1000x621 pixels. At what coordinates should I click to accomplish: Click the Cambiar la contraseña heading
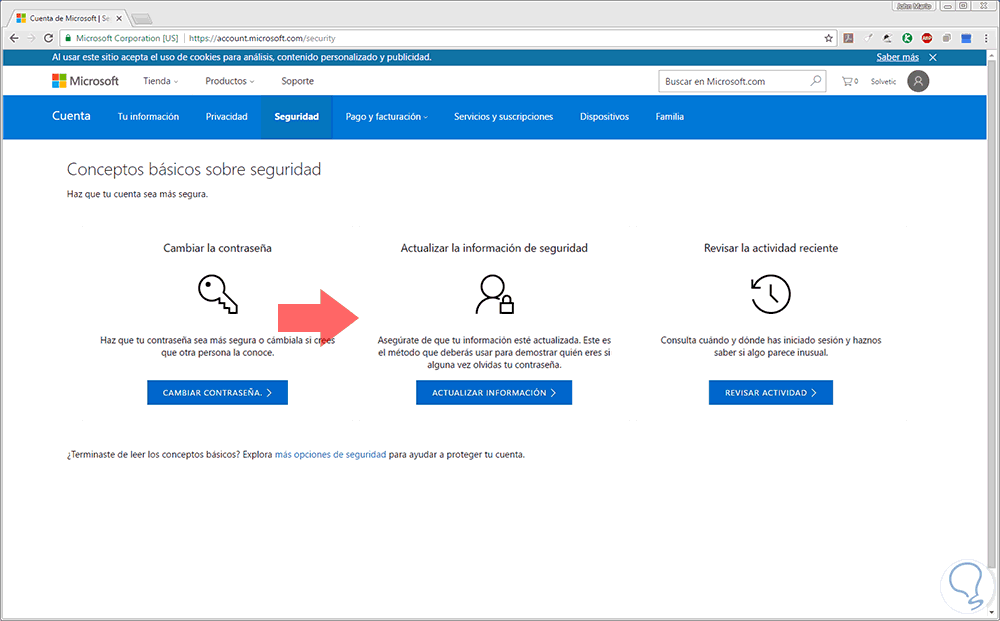(x=217, y=248)
